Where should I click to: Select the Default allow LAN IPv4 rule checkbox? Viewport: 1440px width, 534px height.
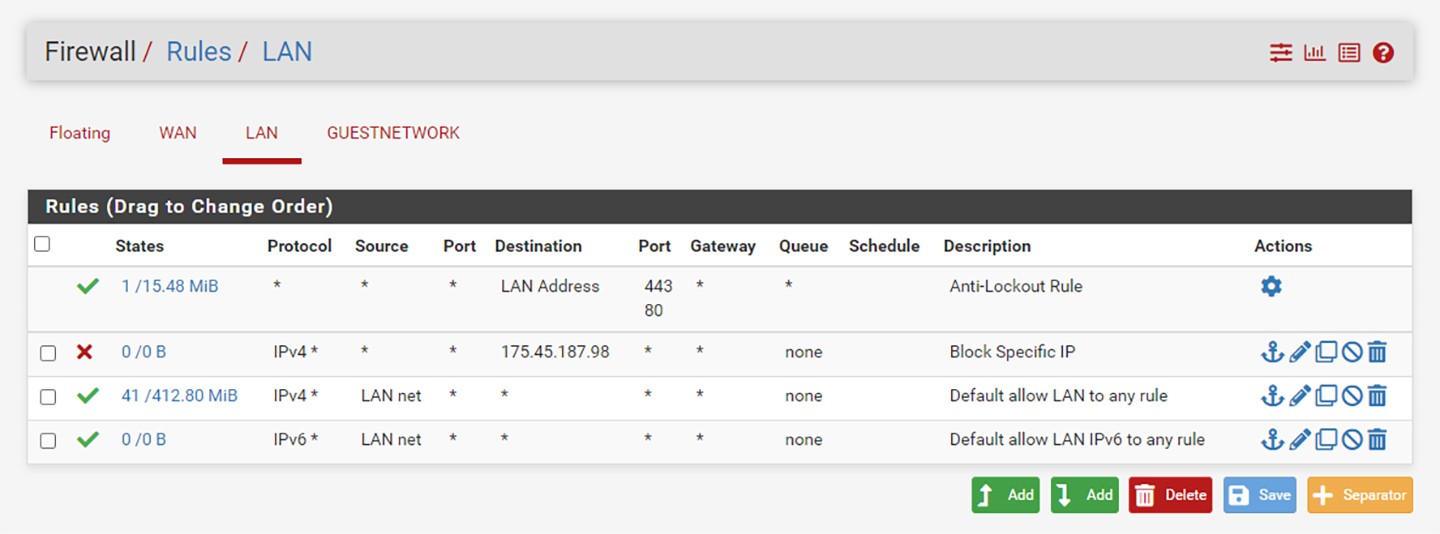coord(48,397)
